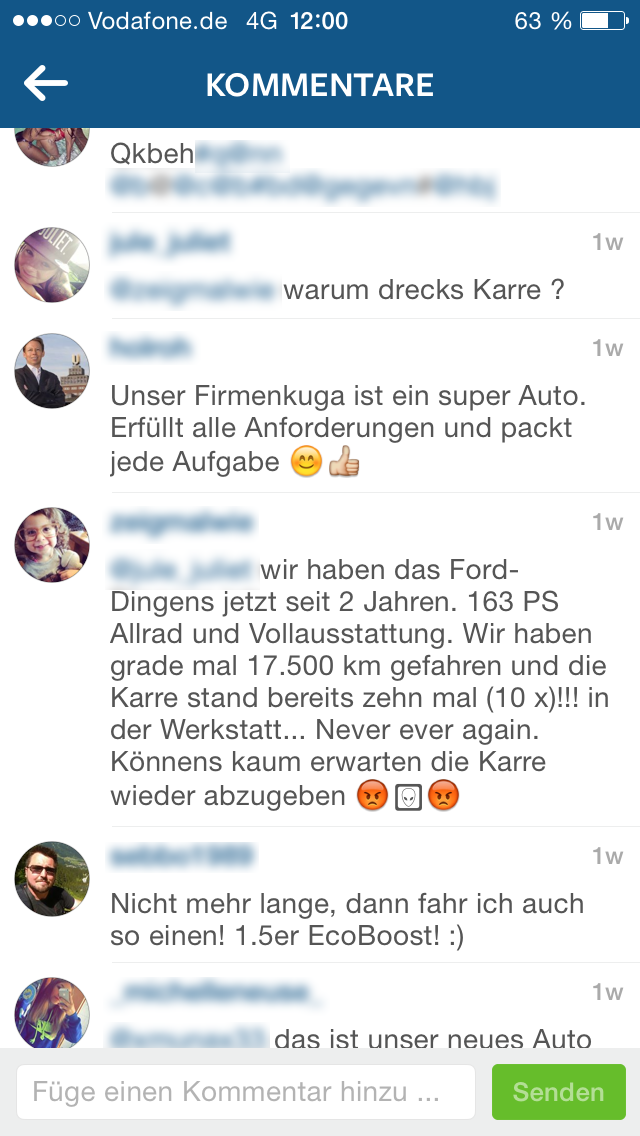Tap the mention before 'warum drecks Karre'
This screenshot has width=640, height=1136.
click(x=194, y=290)
